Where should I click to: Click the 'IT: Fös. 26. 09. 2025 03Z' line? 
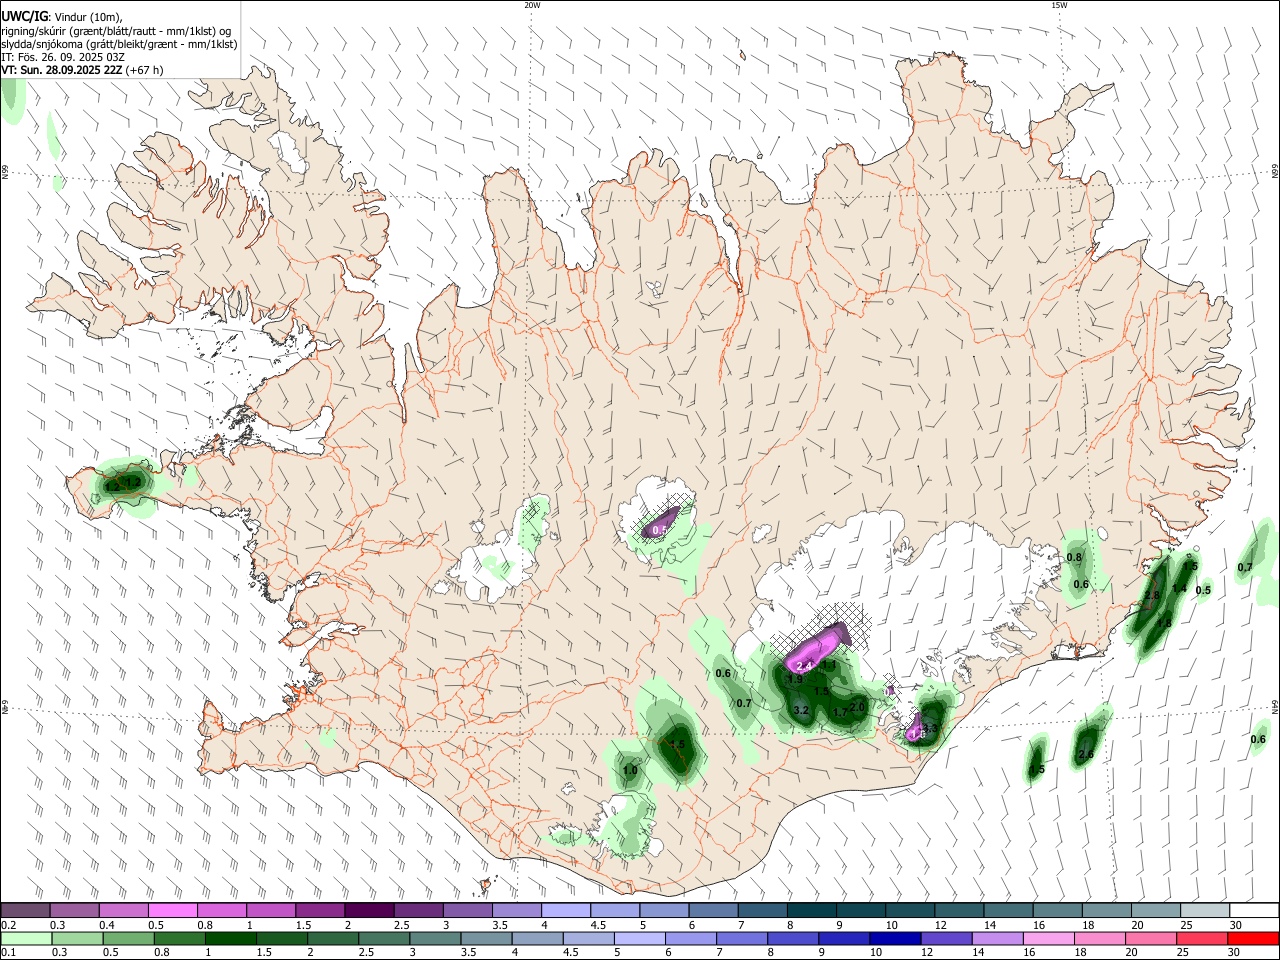coord(63,57)
